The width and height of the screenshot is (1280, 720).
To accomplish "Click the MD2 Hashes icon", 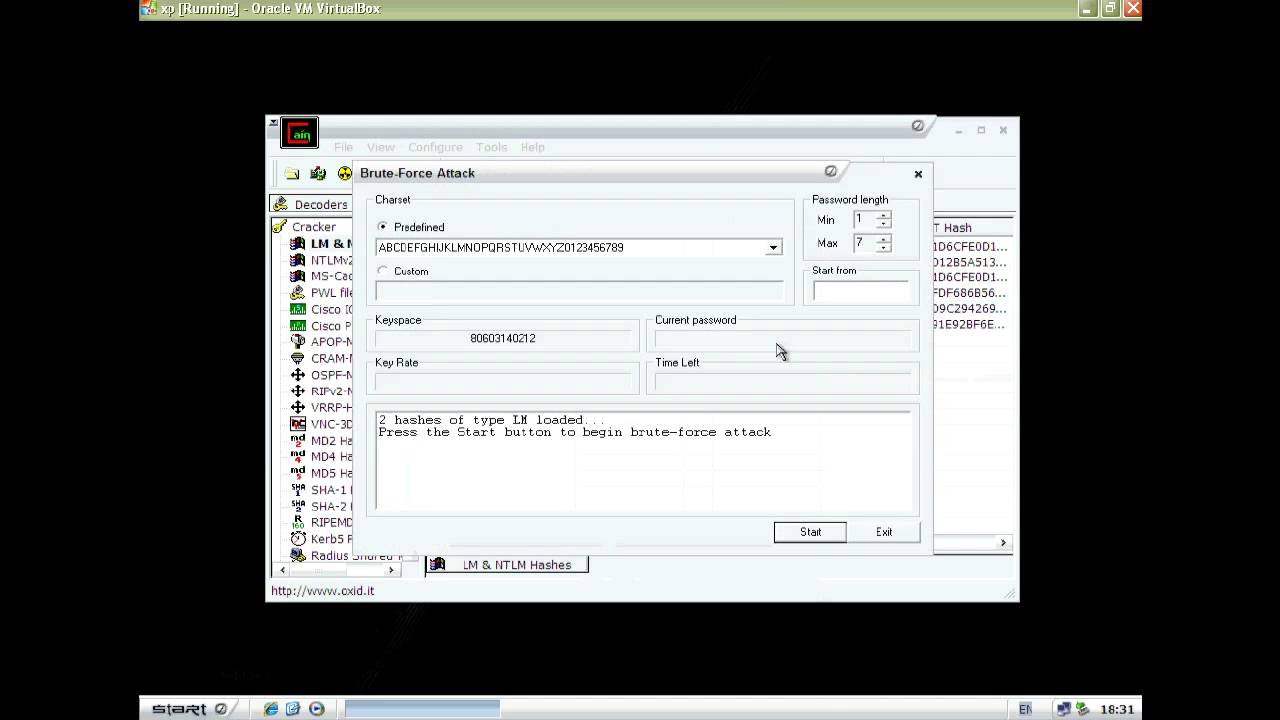I will [298, 440].
